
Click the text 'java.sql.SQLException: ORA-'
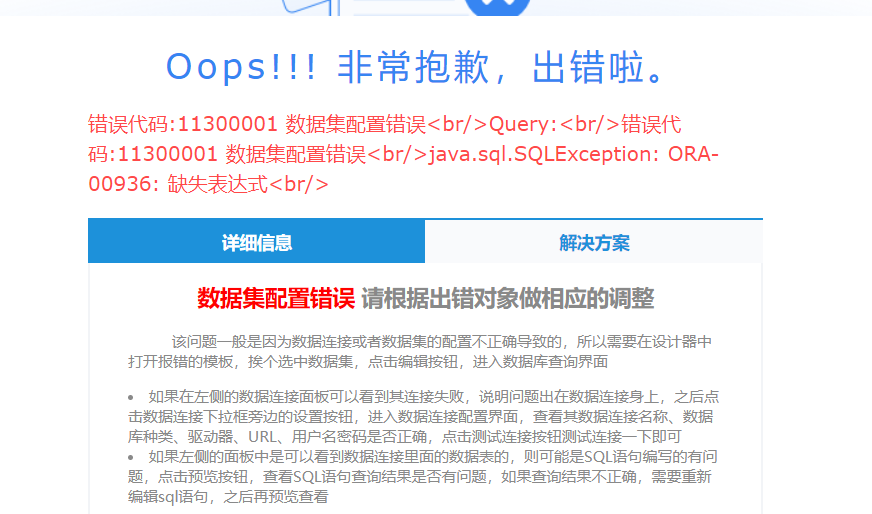tap(573, 154)
